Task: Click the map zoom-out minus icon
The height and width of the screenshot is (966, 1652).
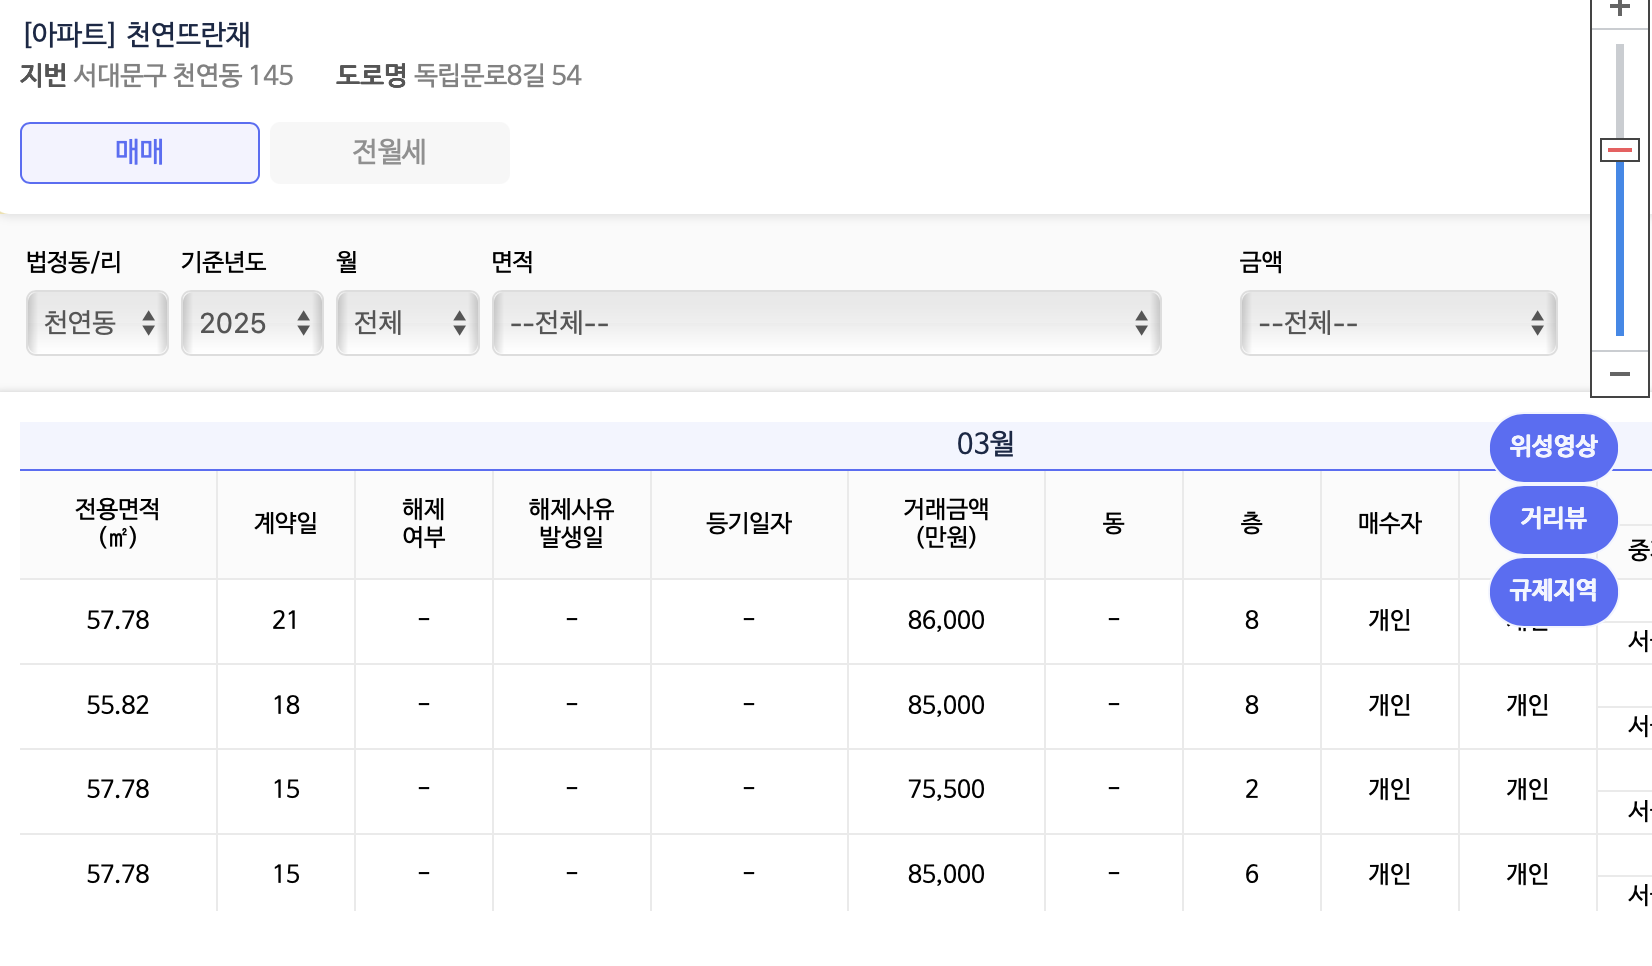Action: point(1620,374)
